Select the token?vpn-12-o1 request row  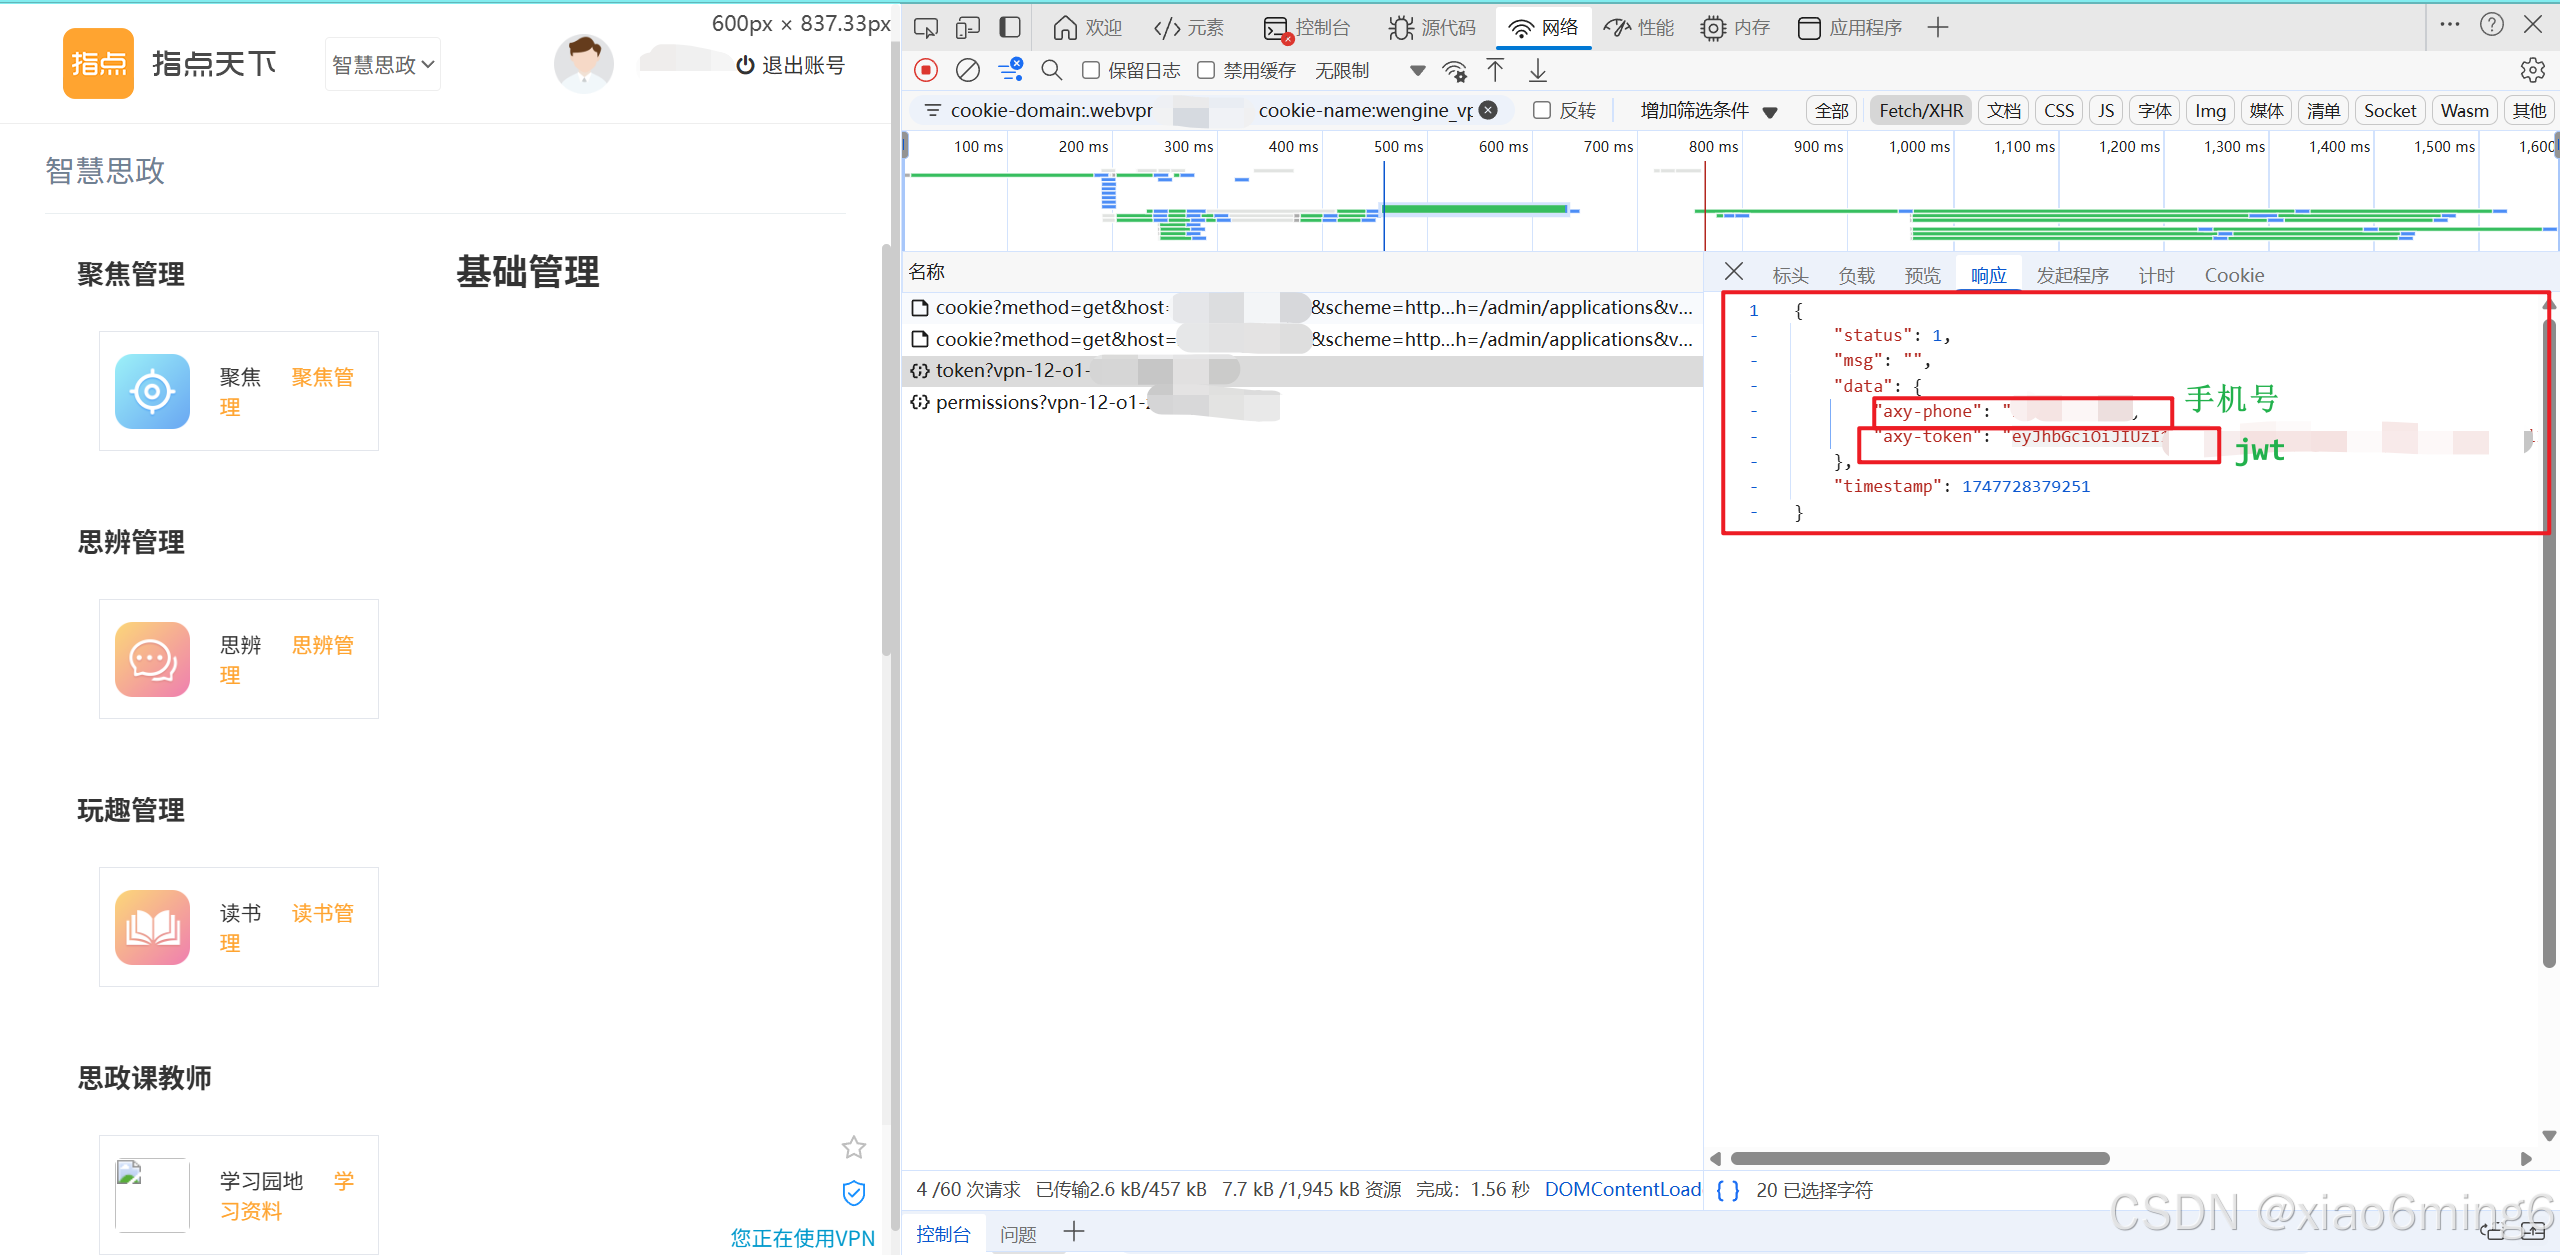pos(1303,371)
